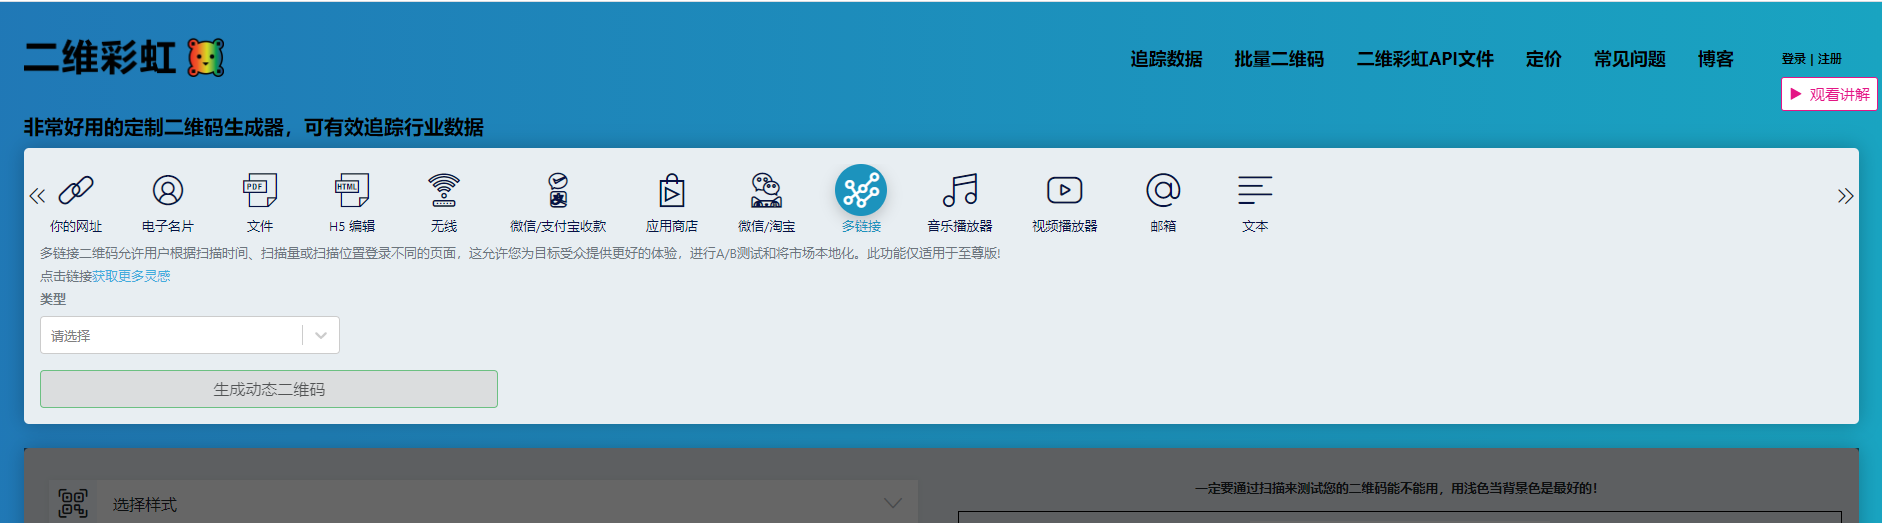
Task: Choose the 视频播放器 video player icon
Action: 1065,190
